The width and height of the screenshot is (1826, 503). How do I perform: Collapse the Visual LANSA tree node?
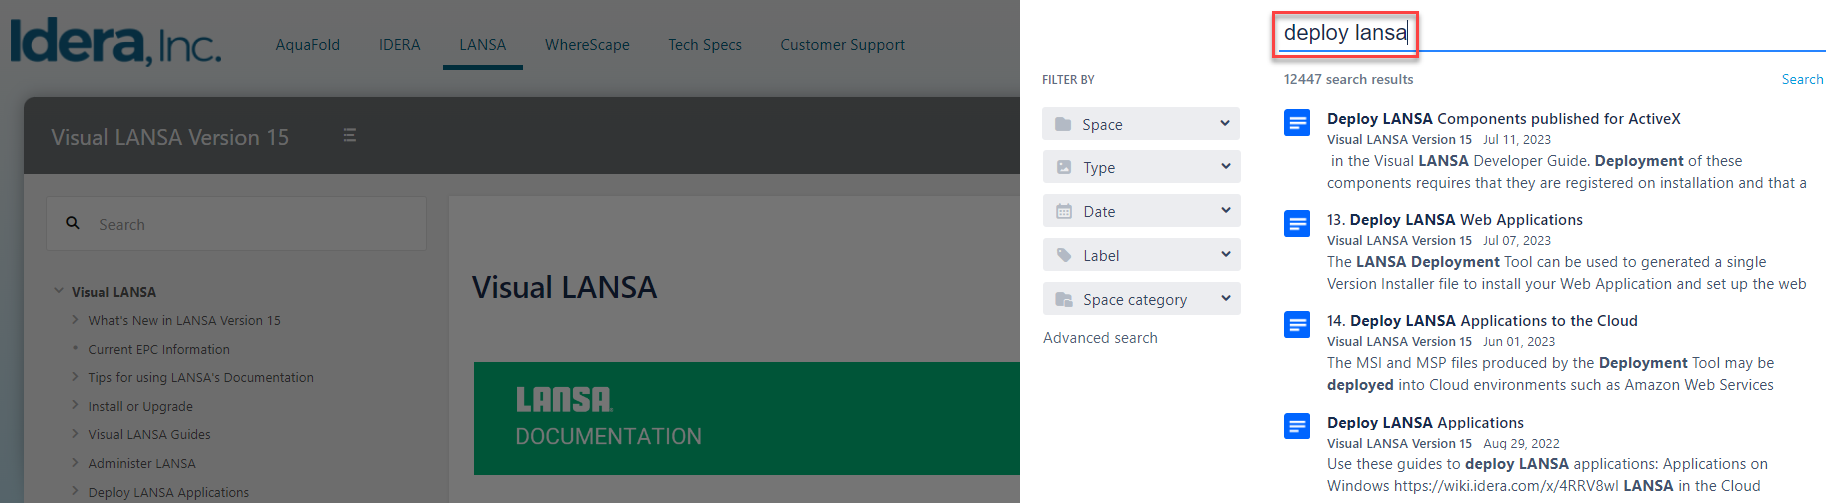click(59, 291)
